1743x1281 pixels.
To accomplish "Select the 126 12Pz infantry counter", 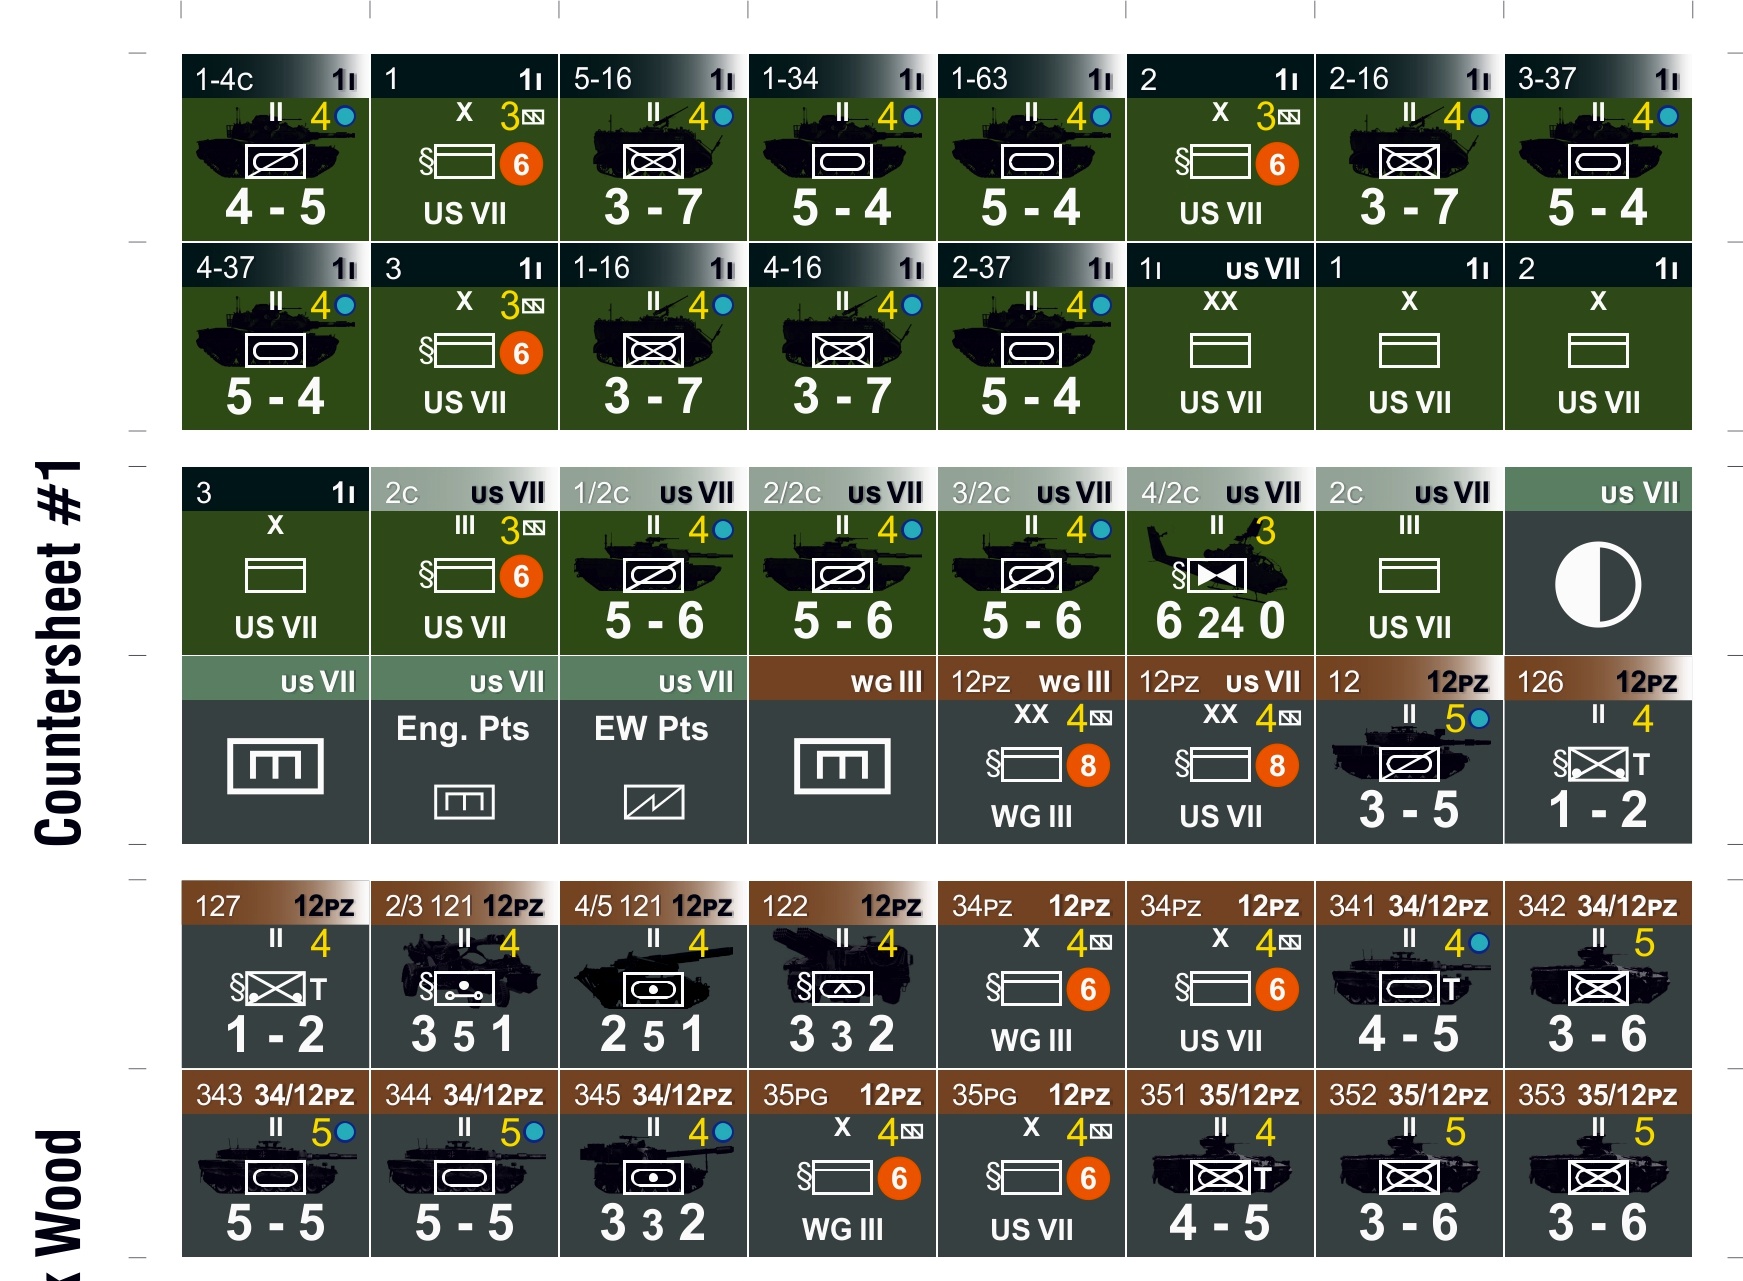I will pos(1598,750).
